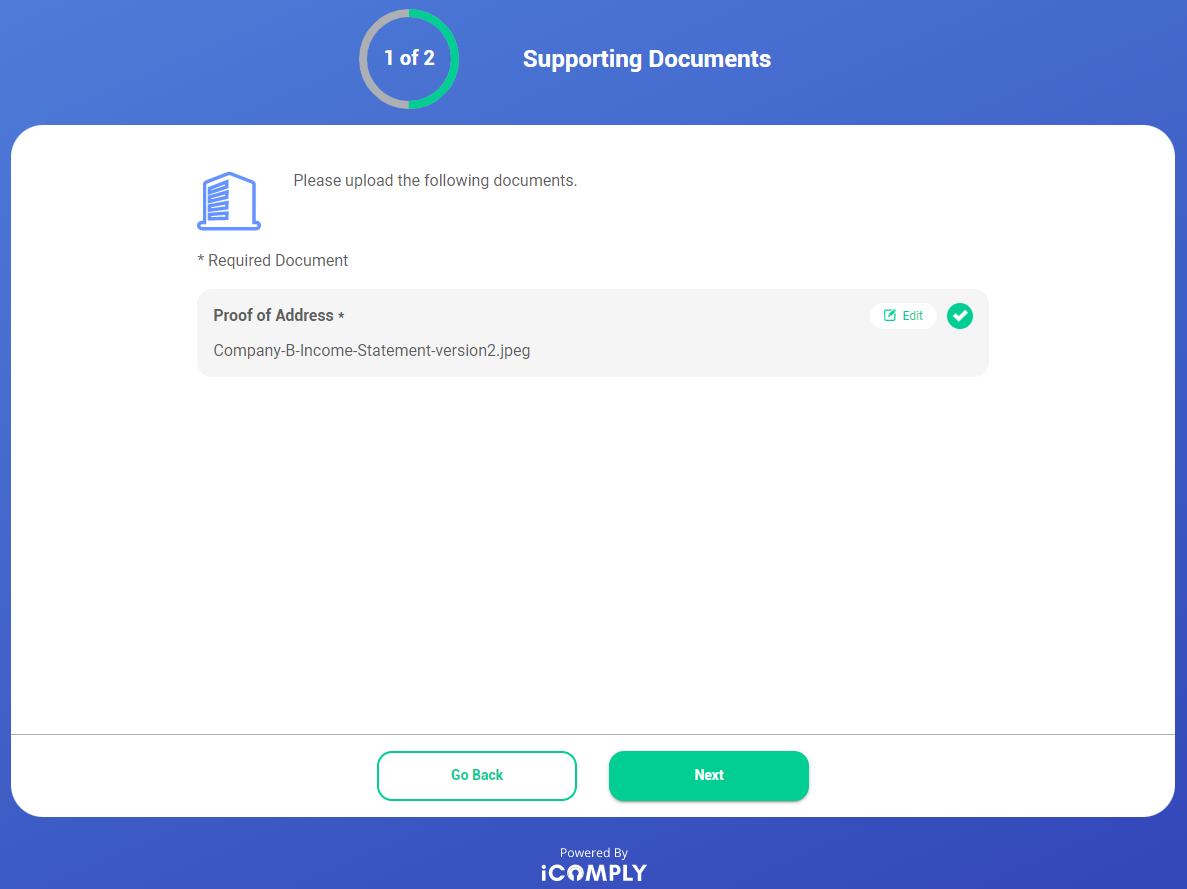The width and height of the screenshot is (1187, 889).
Task: Select the Company-B-Income-Statement-version2.jpeg file name
Action: pyautogui.click(x=372, y=351)
